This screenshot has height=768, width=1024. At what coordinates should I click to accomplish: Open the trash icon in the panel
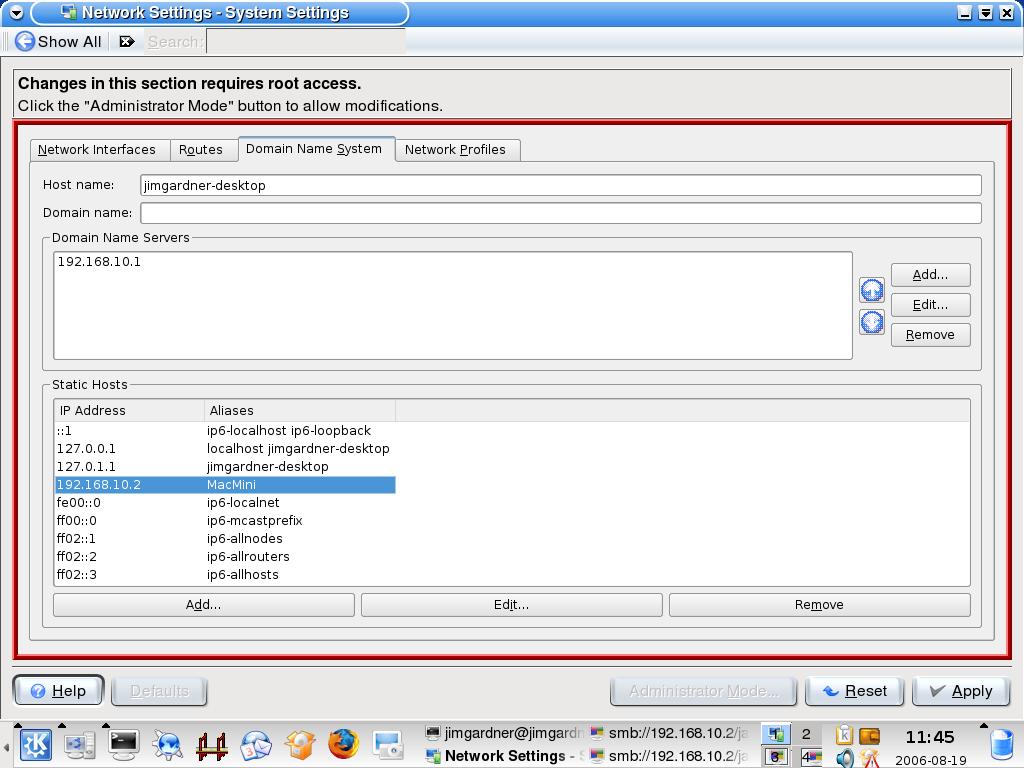(x=1000, y=744)
